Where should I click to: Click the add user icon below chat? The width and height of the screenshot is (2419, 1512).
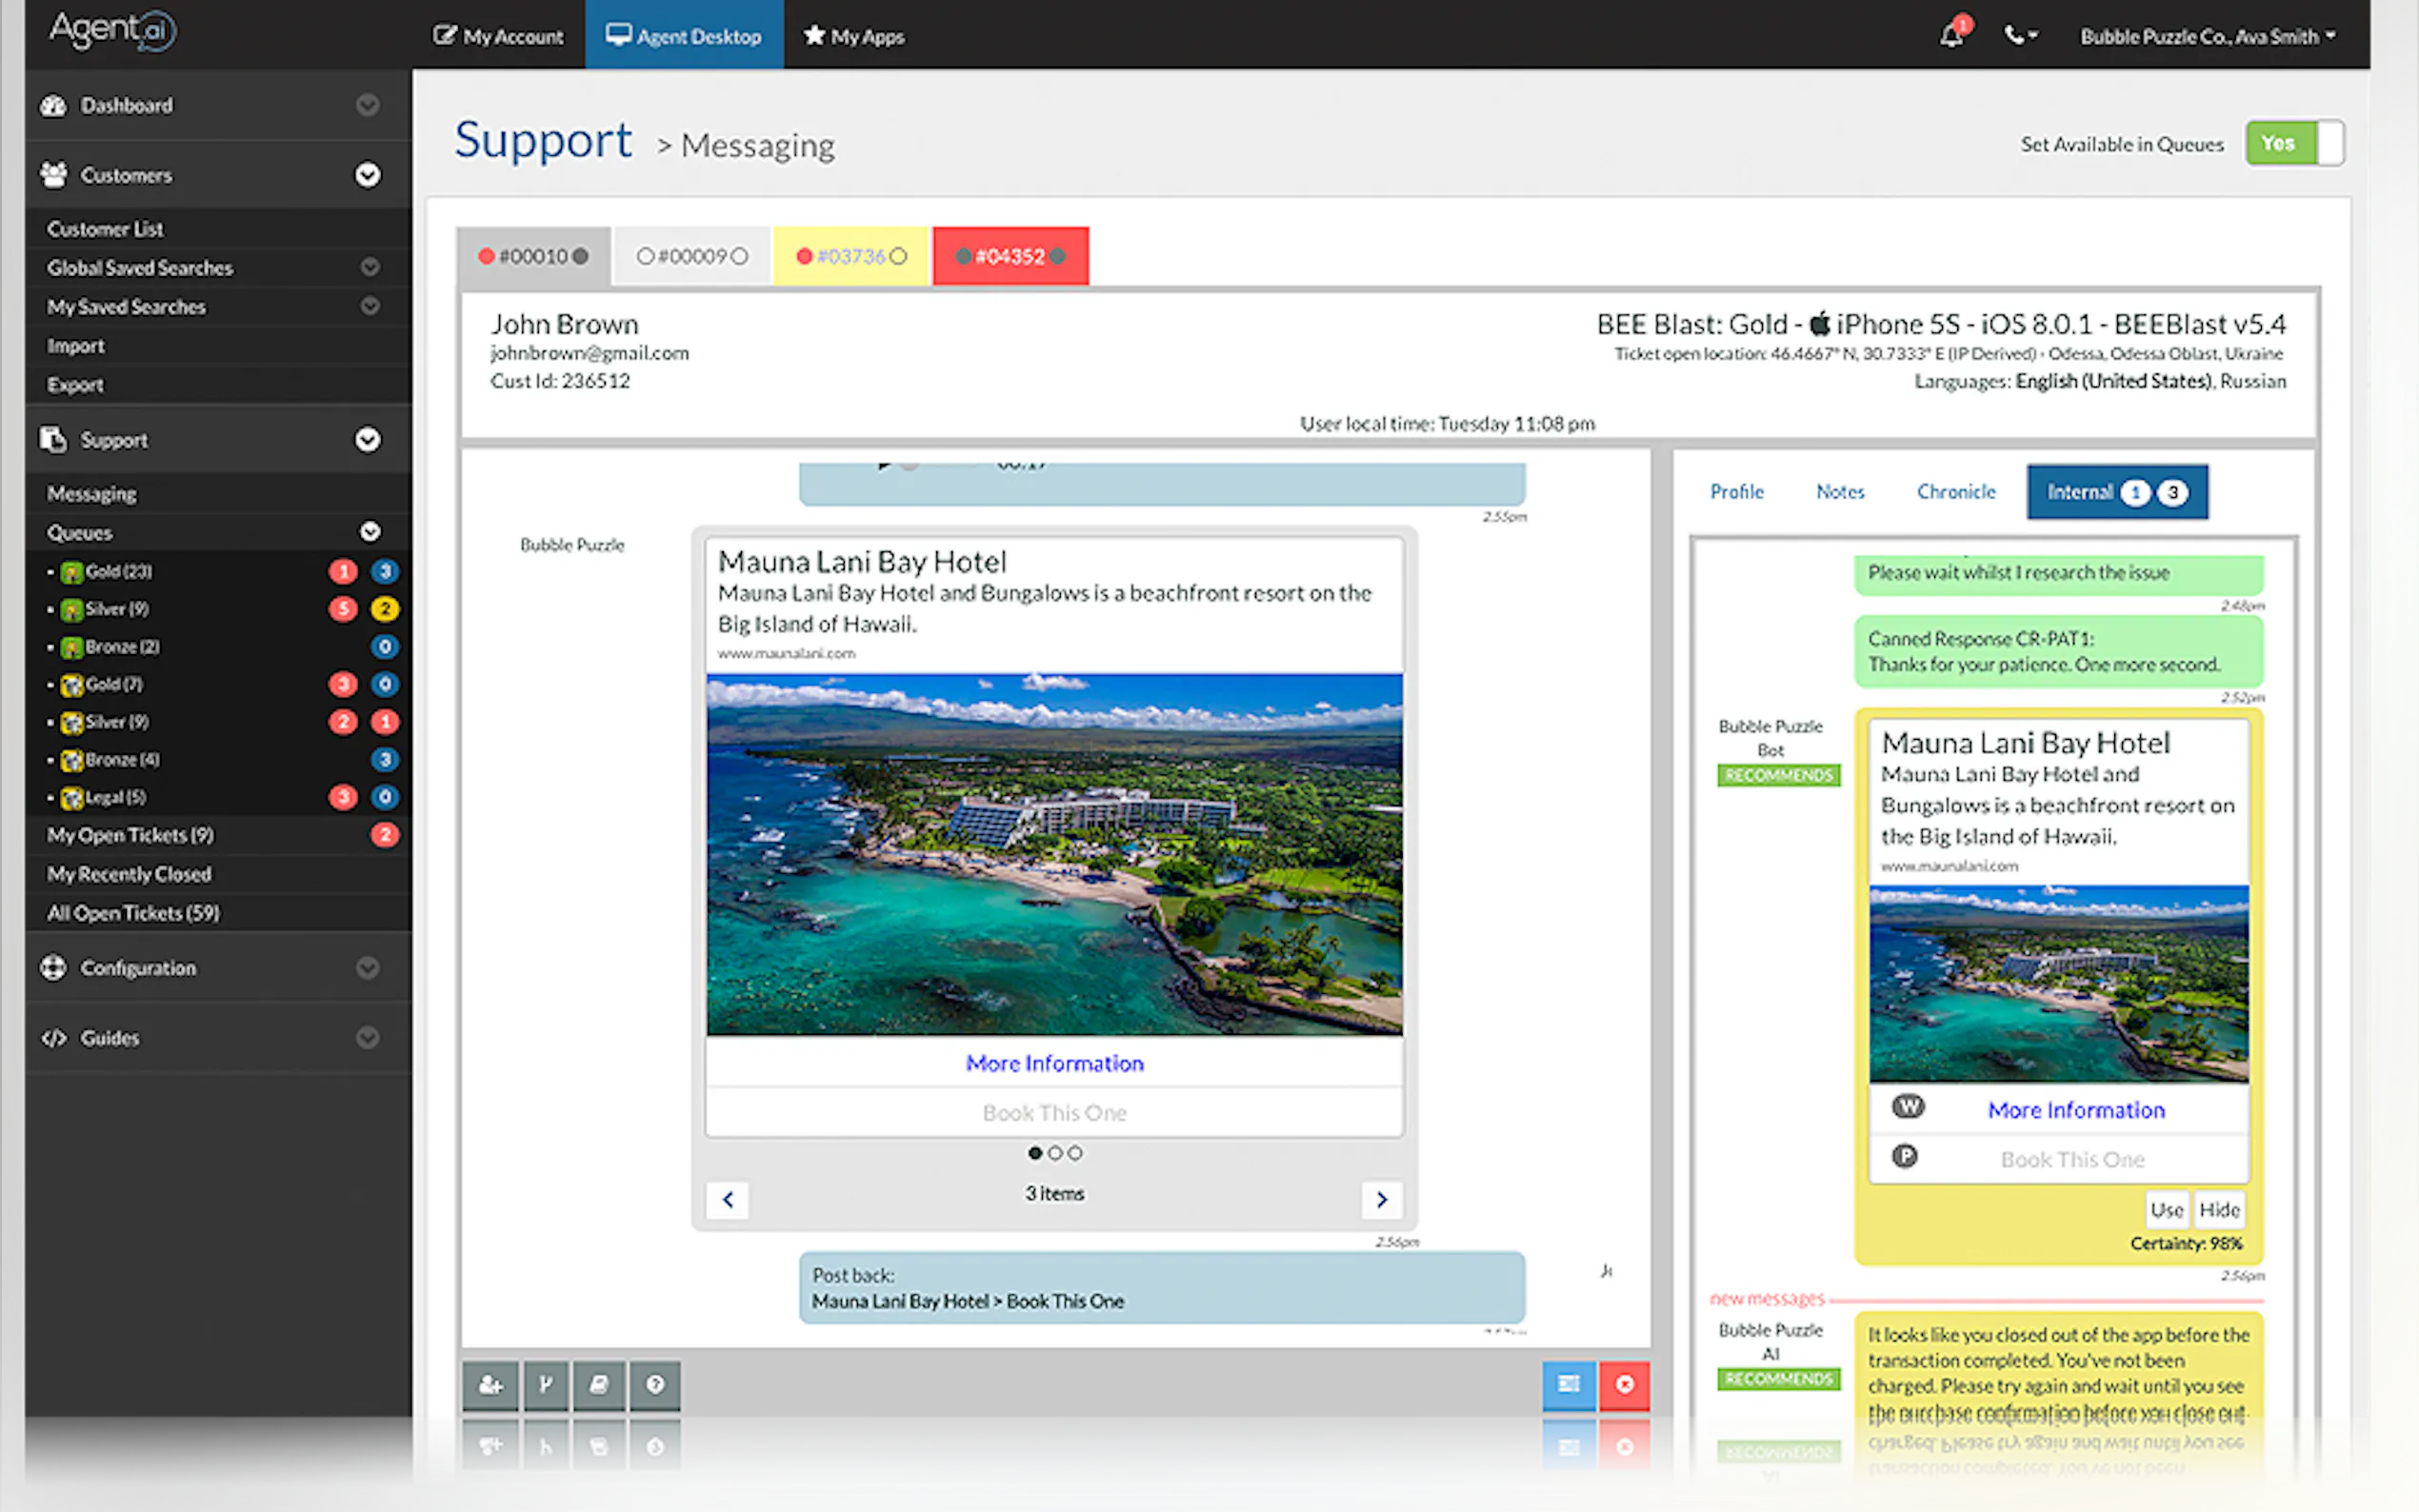click(x=490, y=1385)
